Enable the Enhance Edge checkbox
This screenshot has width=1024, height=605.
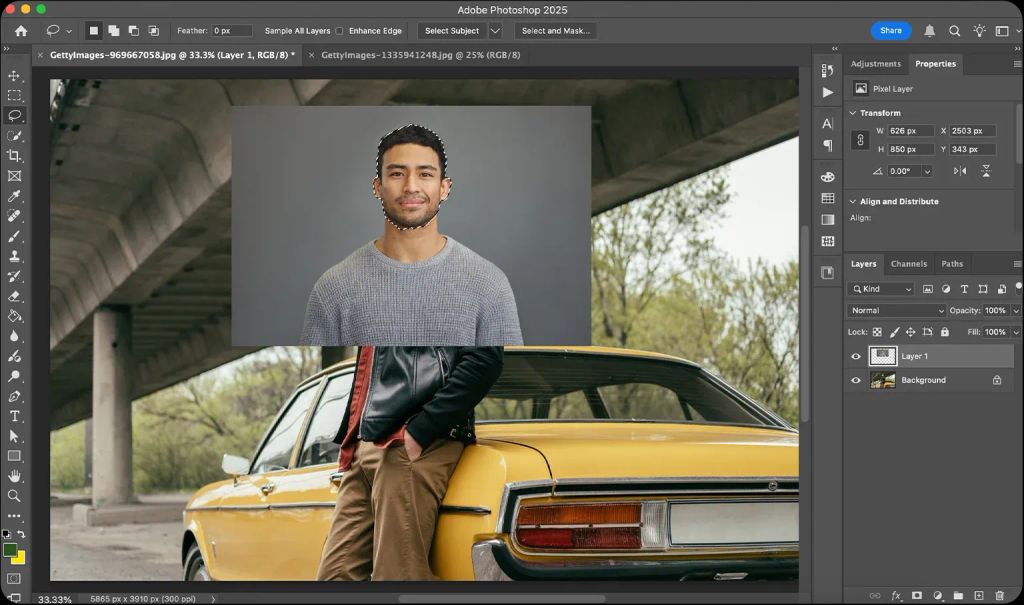(x=340, y=31)
